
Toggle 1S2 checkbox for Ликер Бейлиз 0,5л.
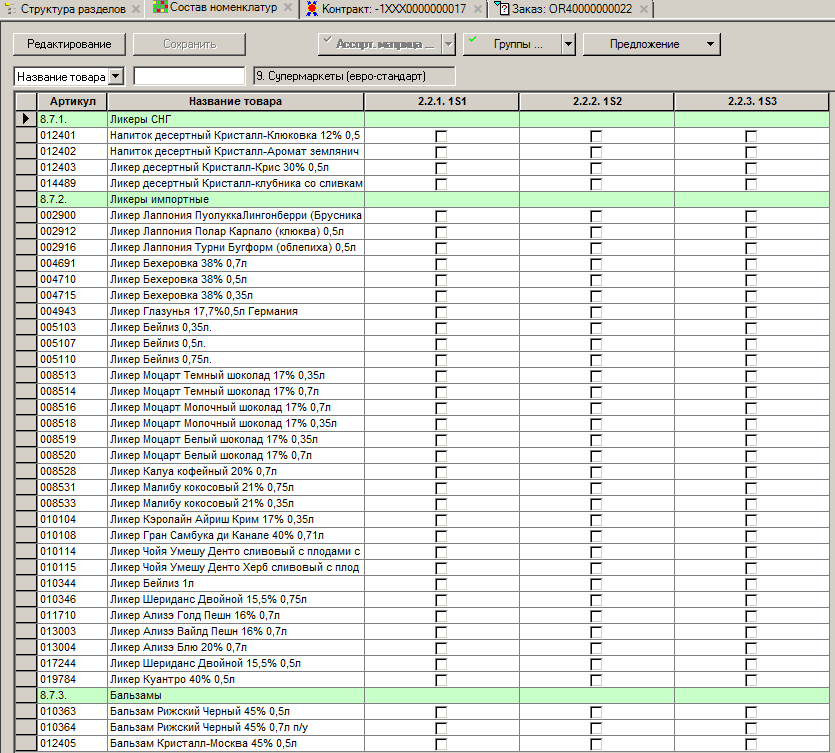(596, 344)
